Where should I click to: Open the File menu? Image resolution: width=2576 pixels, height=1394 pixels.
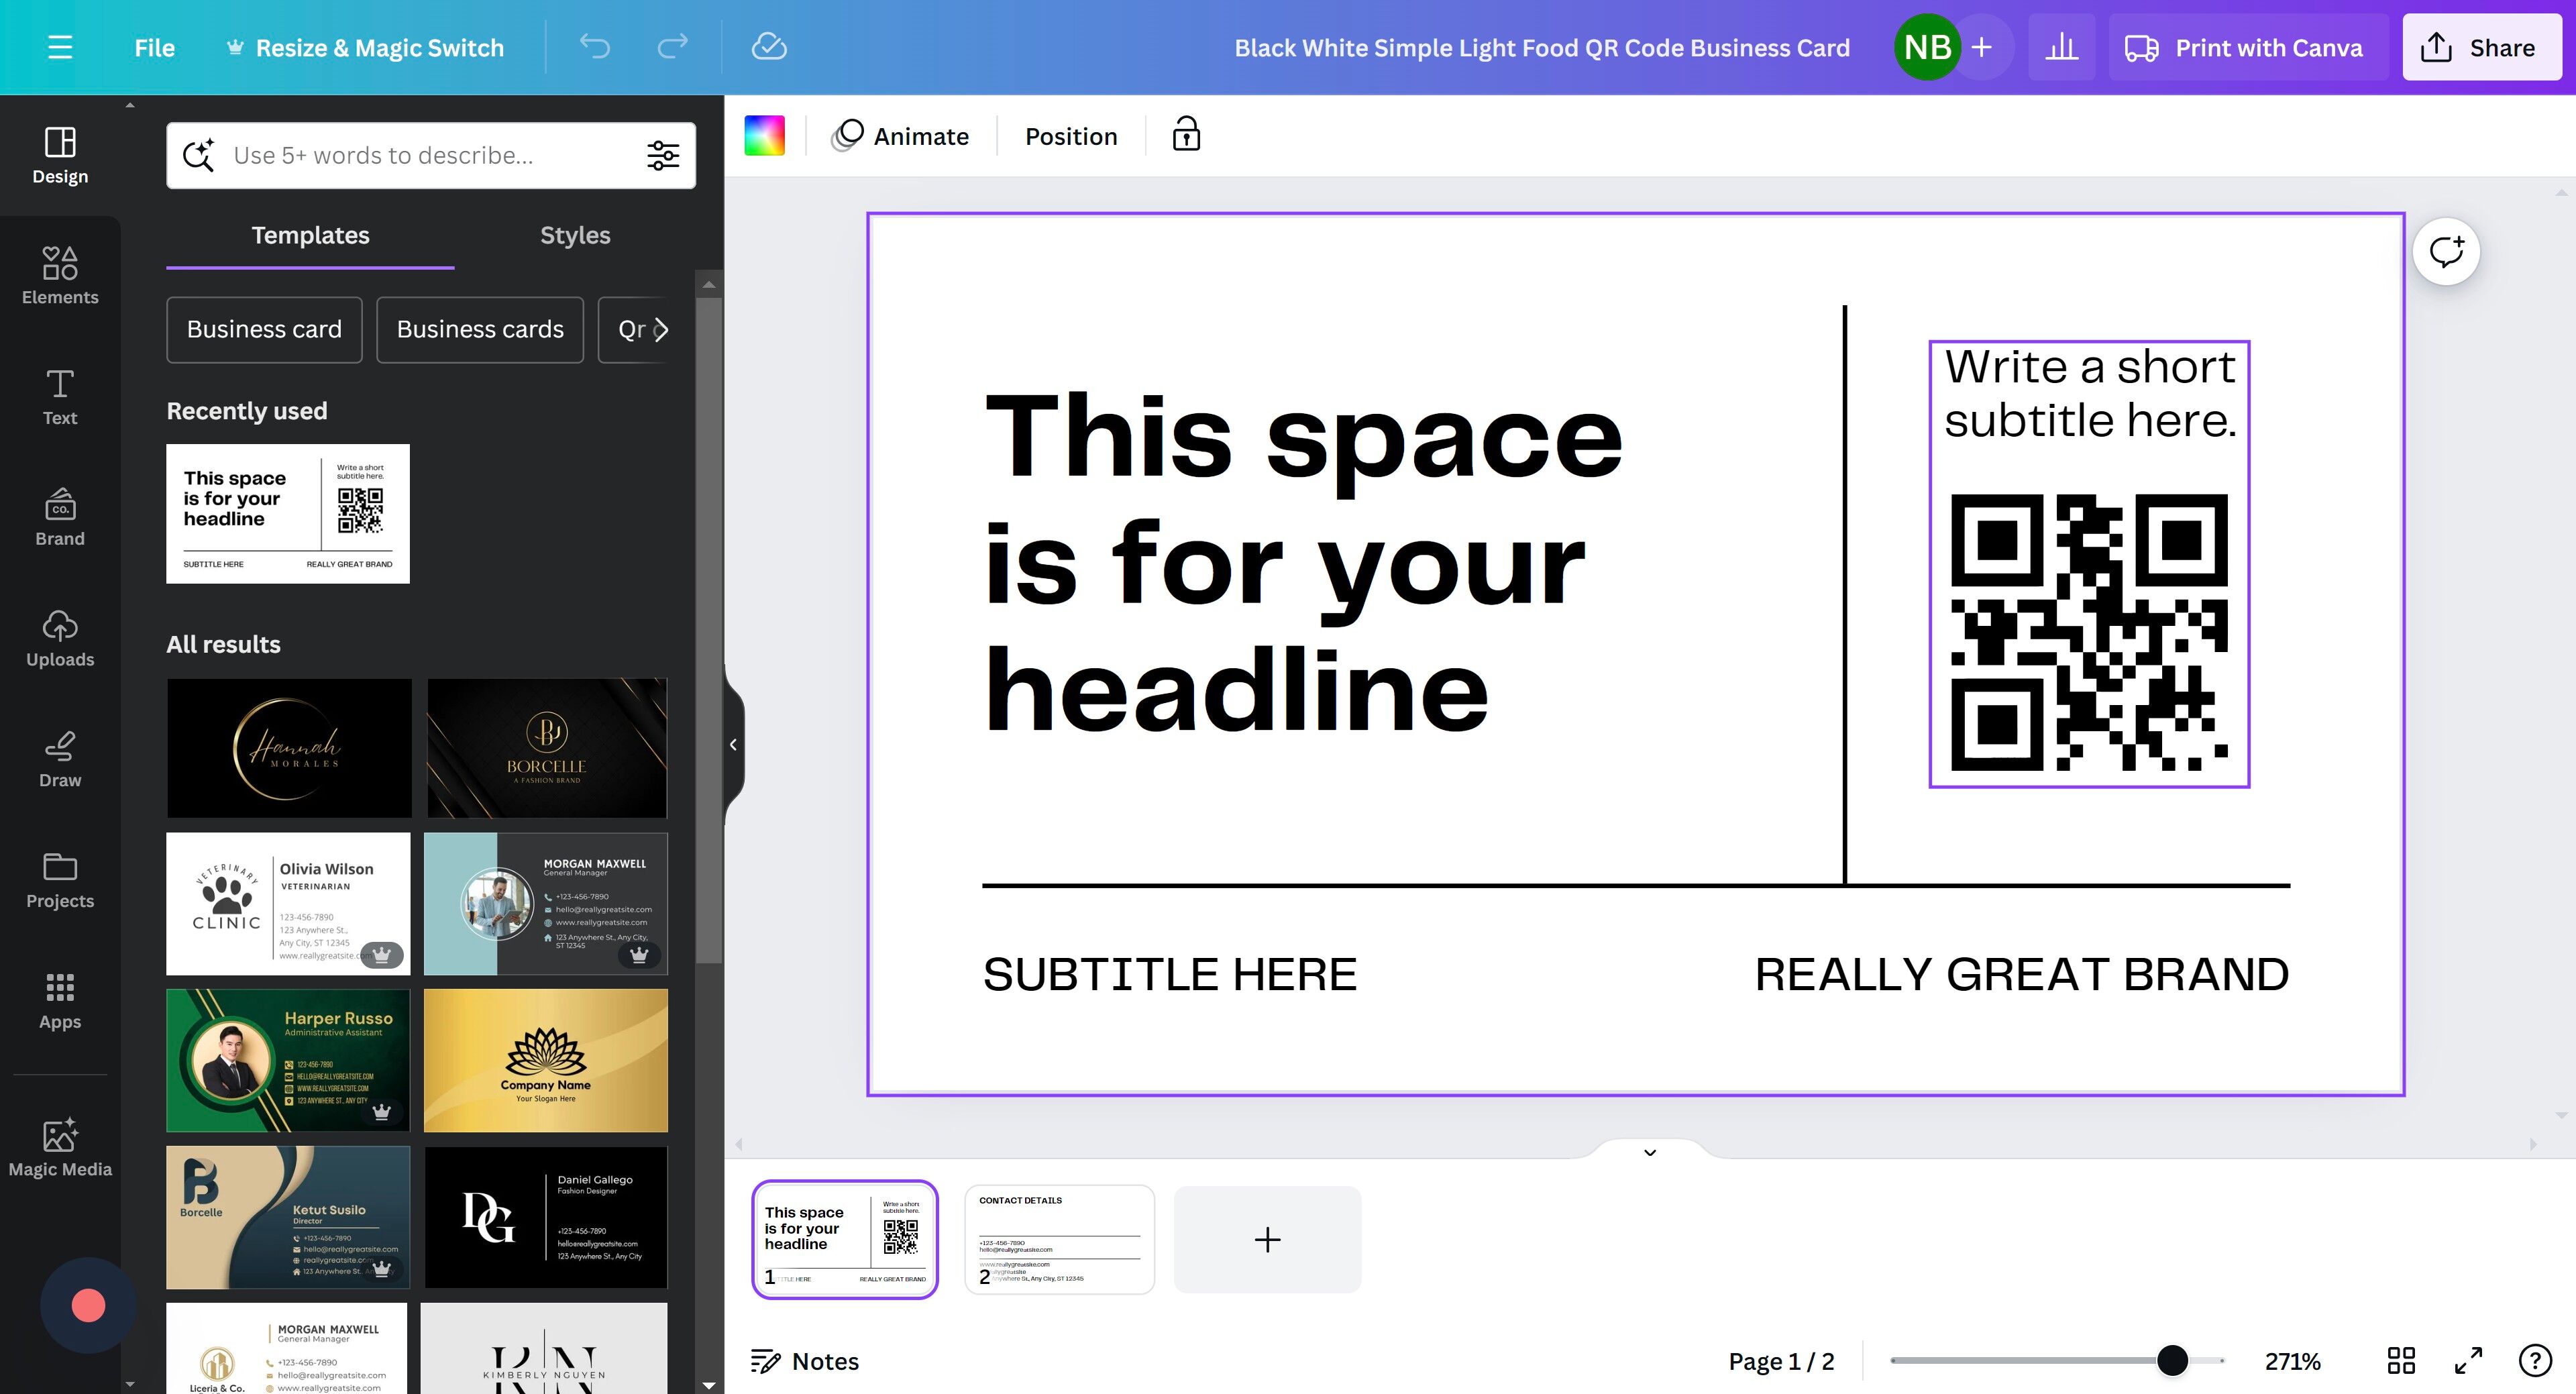tap(154, 47)
